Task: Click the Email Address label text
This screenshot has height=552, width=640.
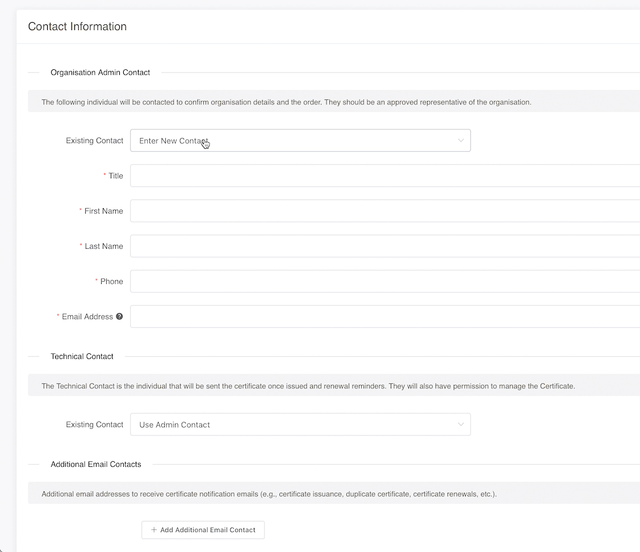Action: click(x=87, y=317)
